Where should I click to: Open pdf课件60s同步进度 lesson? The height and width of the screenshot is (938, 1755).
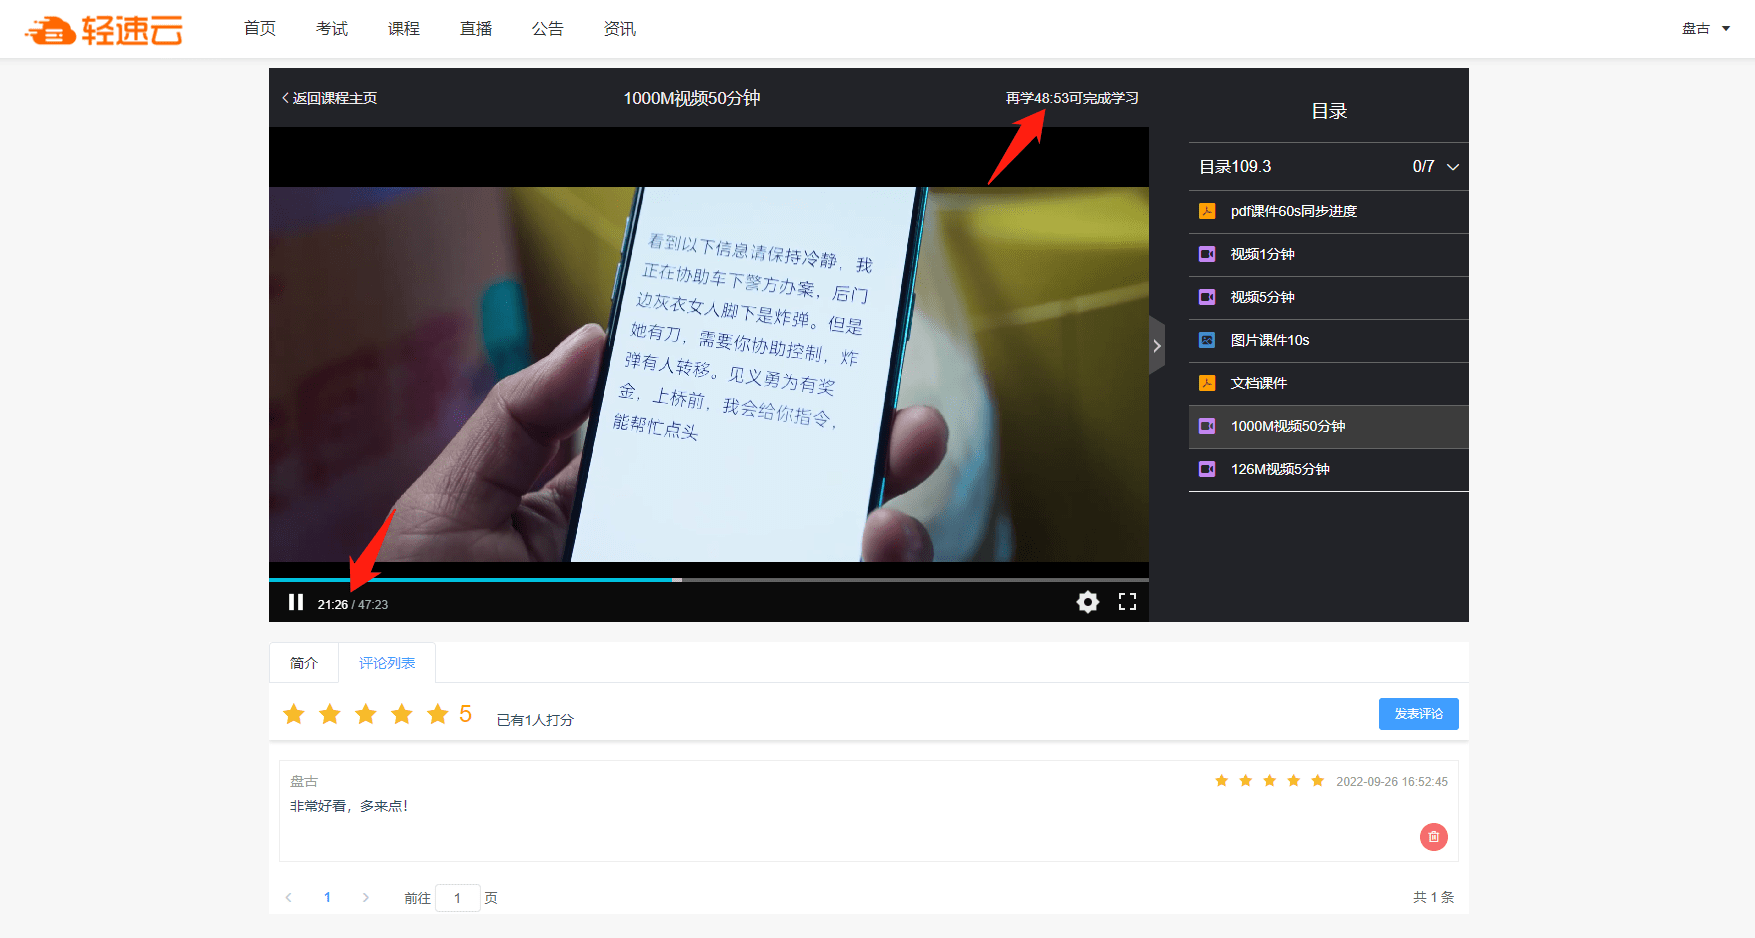click(x=1328, y=211)
